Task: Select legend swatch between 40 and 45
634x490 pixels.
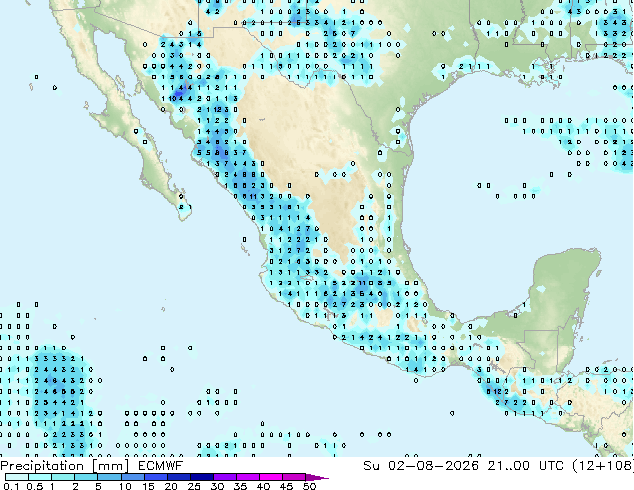Action: (271, 477)
